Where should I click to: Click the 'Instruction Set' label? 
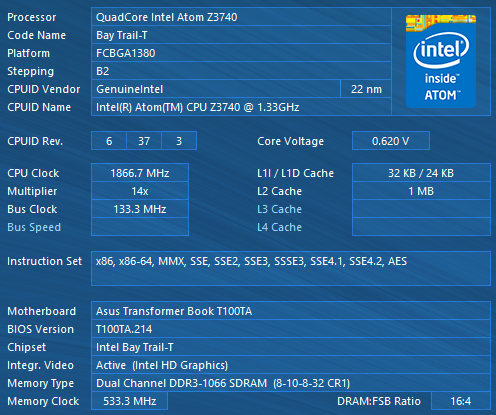pos(44,261)
